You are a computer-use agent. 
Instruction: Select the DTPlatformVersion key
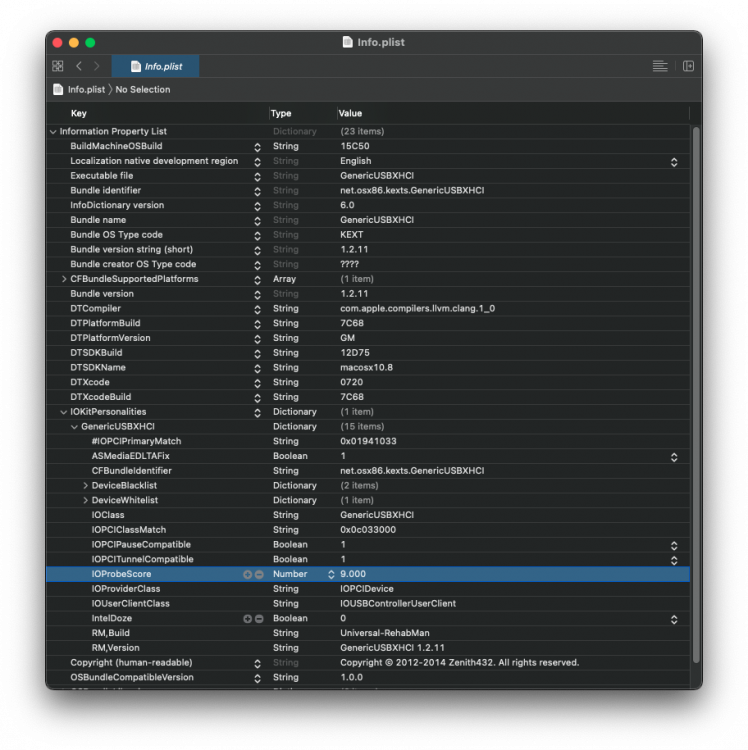coord(110,338)
